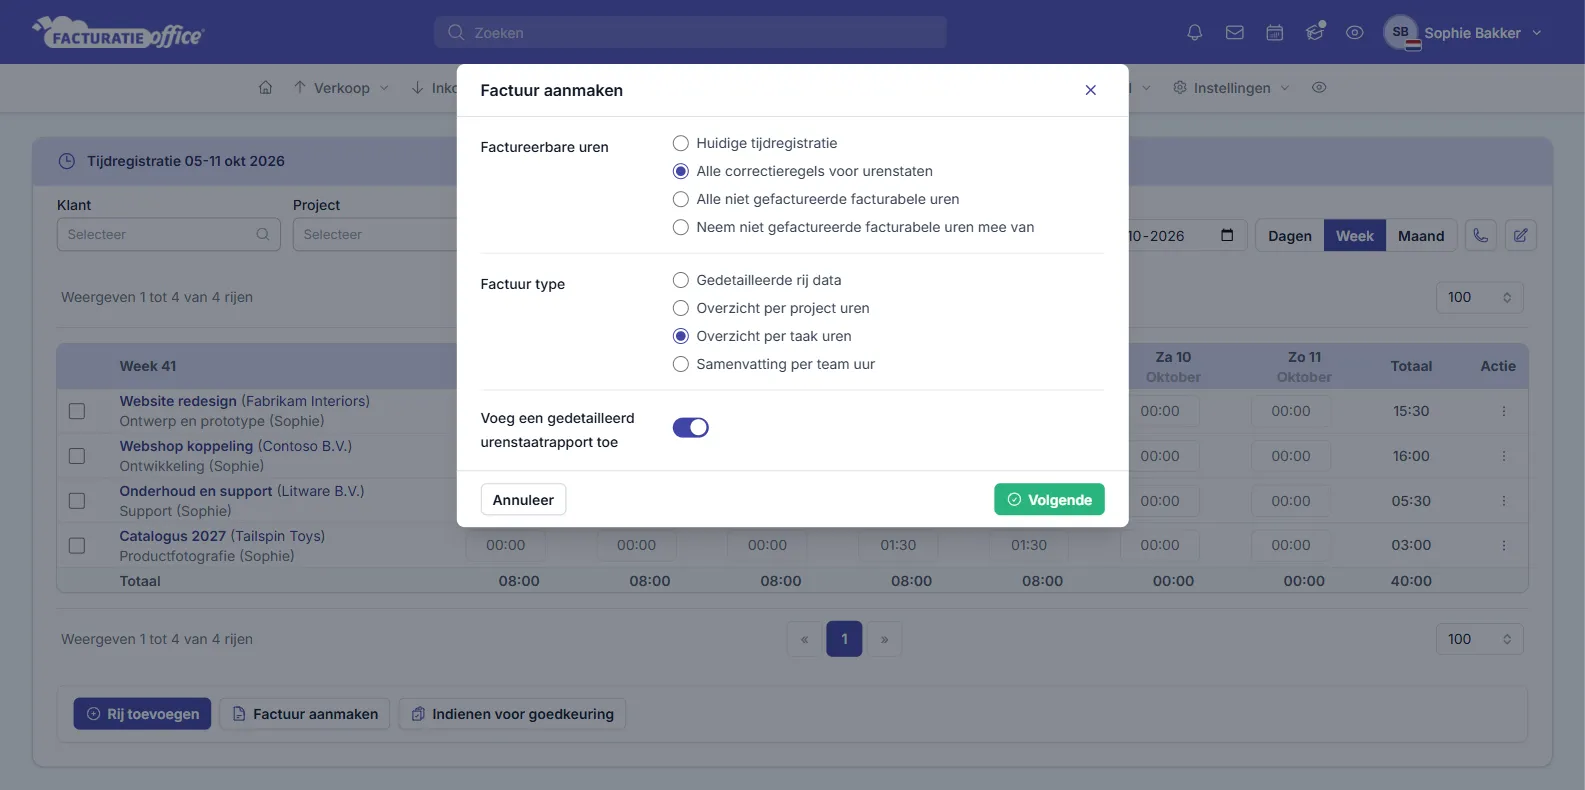Viewport: 1585px width, 790px height.
Task: Click Factuur aanmaken button below table
Action: tap(305, 714)
